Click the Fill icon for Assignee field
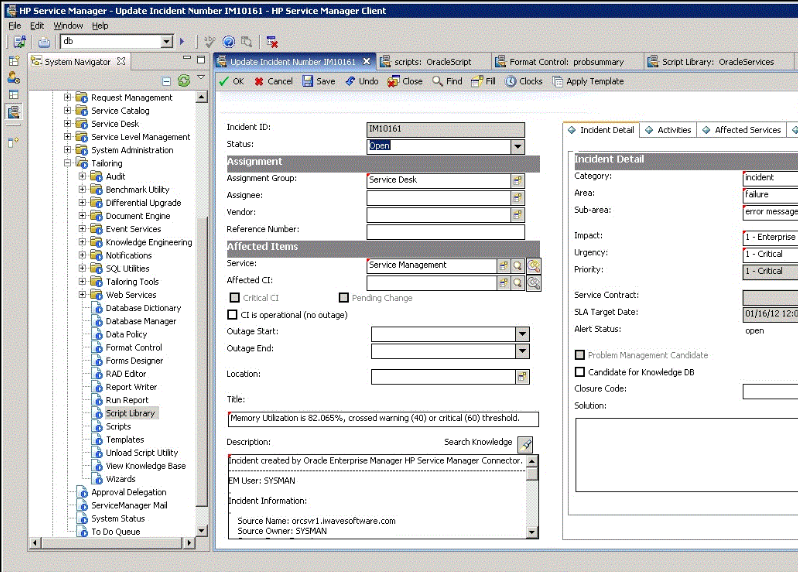This screenshot has width=798, height=572. 517,197
